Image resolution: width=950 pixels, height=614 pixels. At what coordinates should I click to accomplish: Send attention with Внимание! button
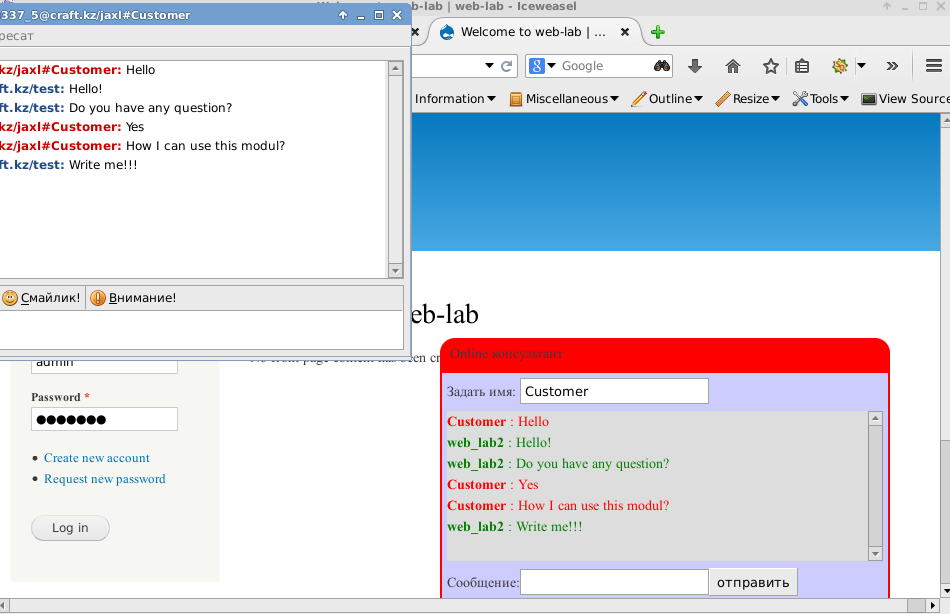click(x=133, y=298)
